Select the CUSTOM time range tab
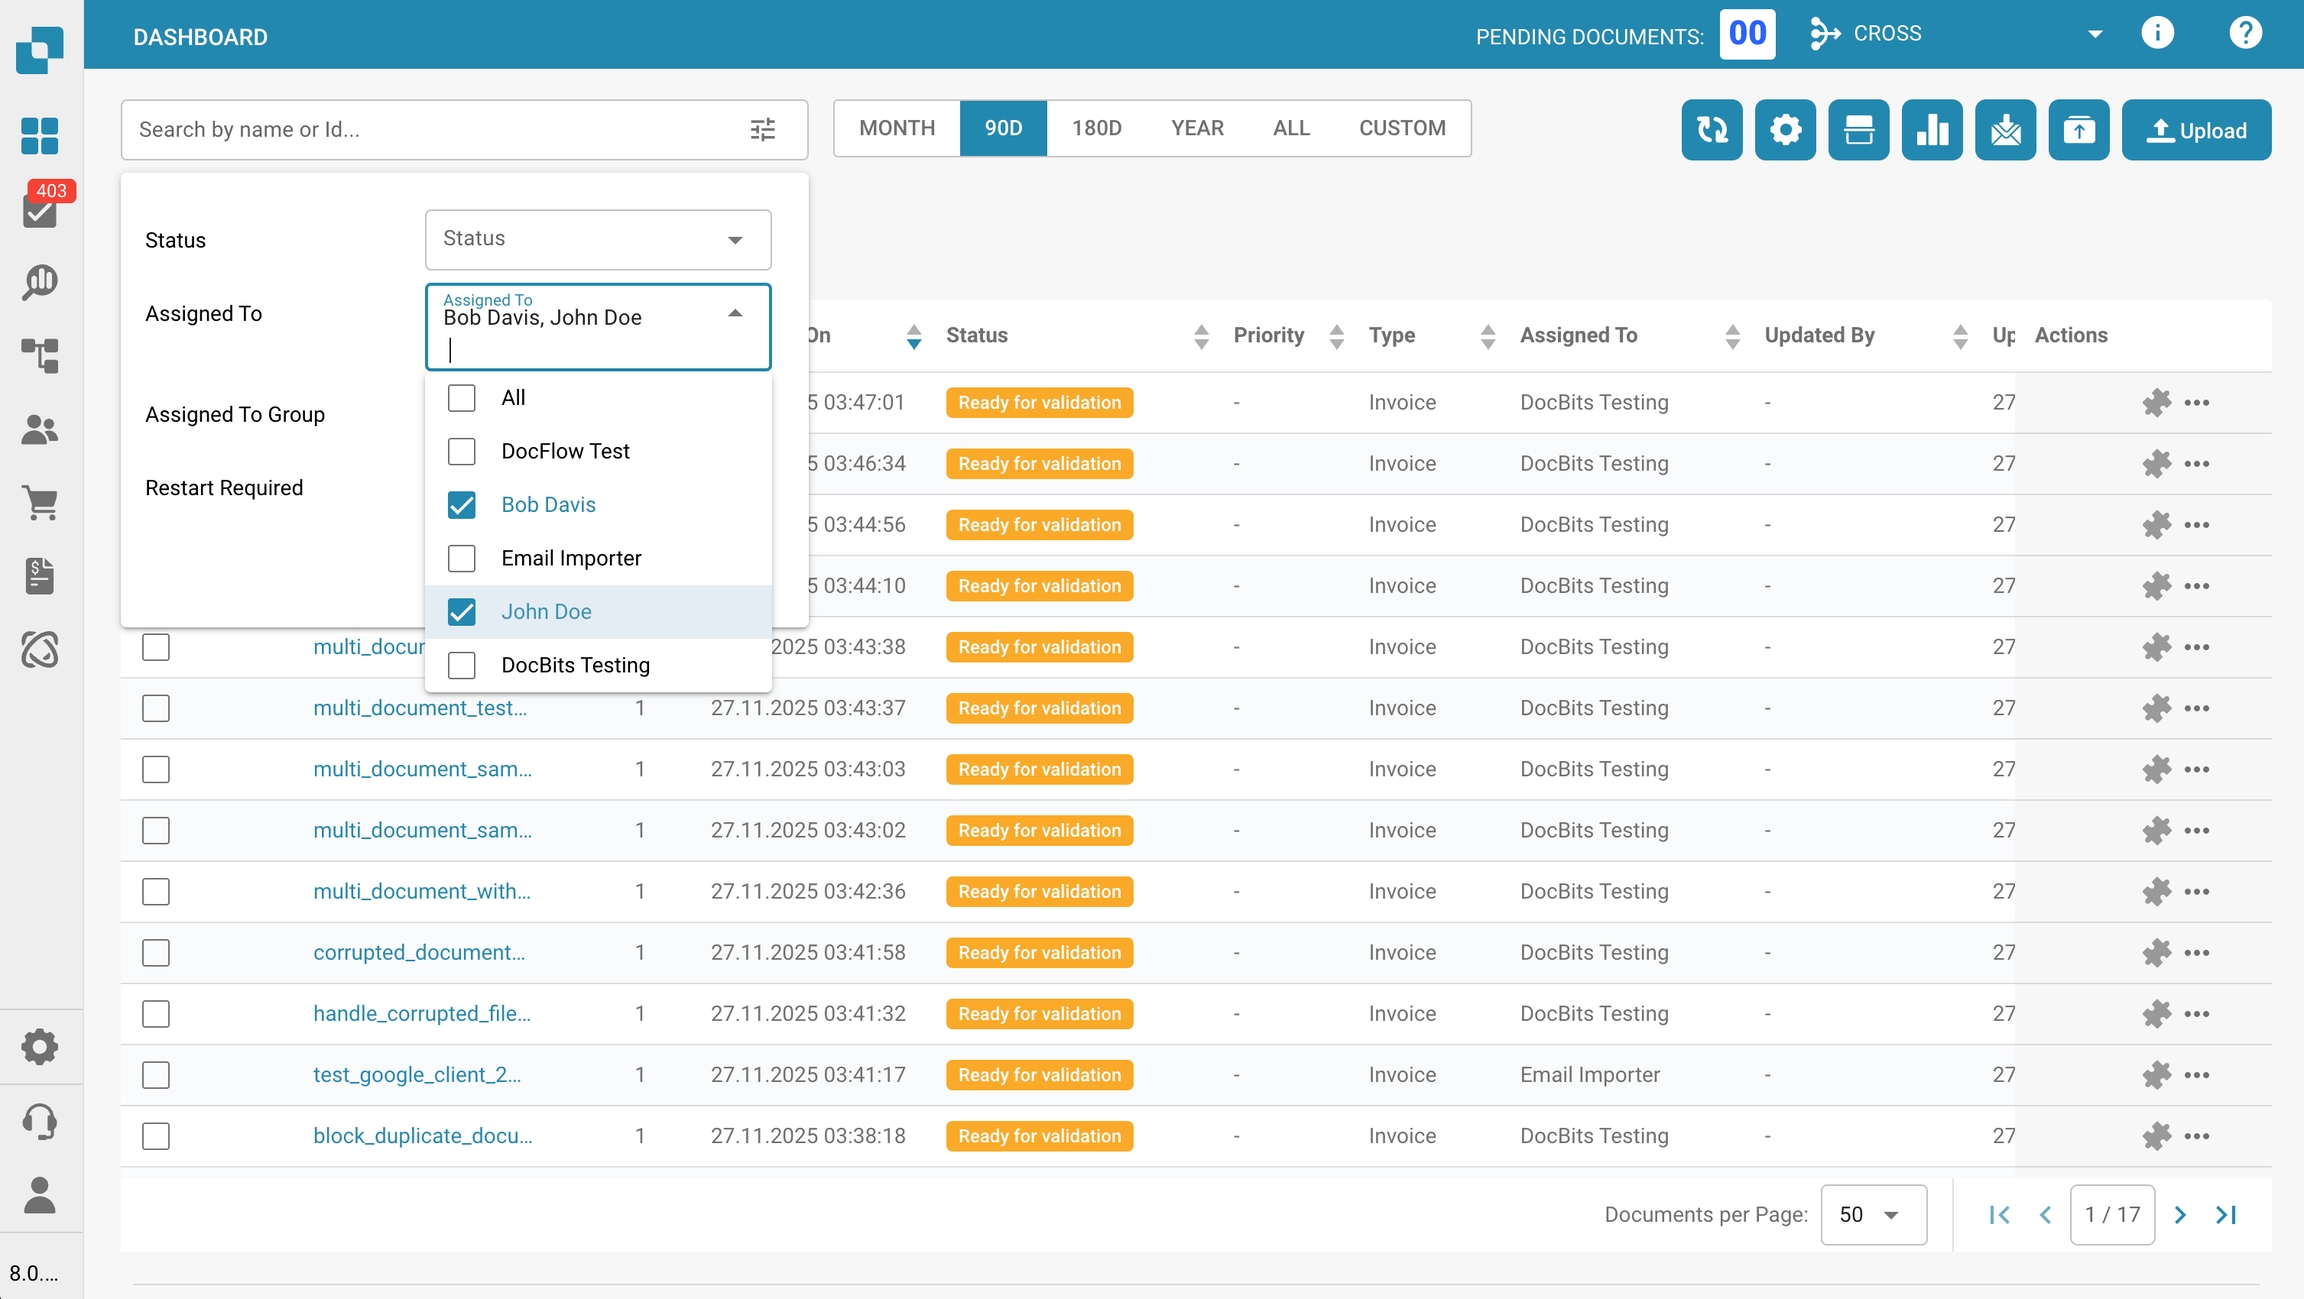This screenshot has width=2304, height=1299. click(x=1401, y=128)
